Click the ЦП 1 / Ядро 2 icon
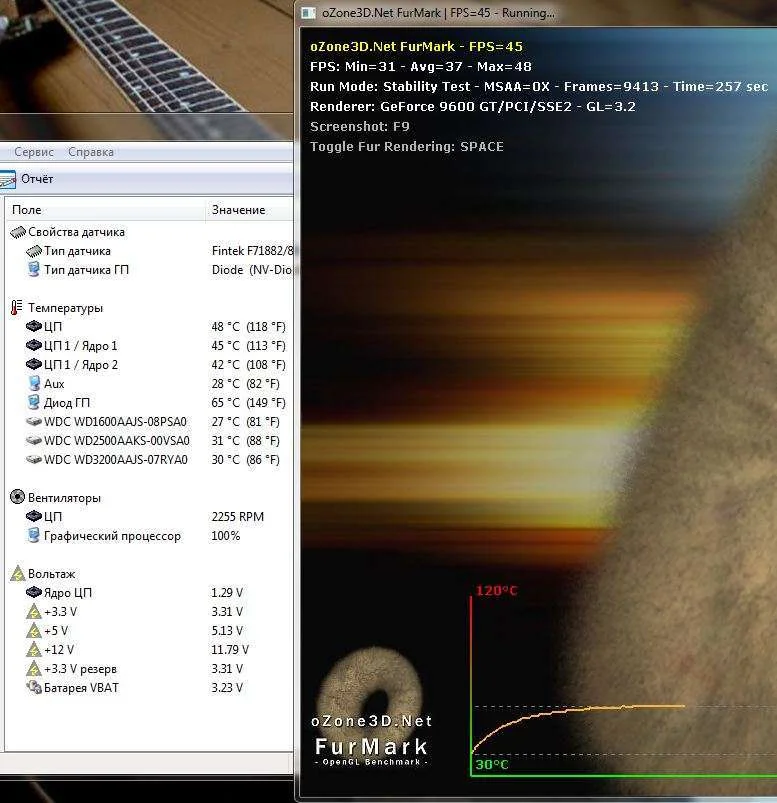The width and height of the screenshot is (777, 803). pos(34,364)
